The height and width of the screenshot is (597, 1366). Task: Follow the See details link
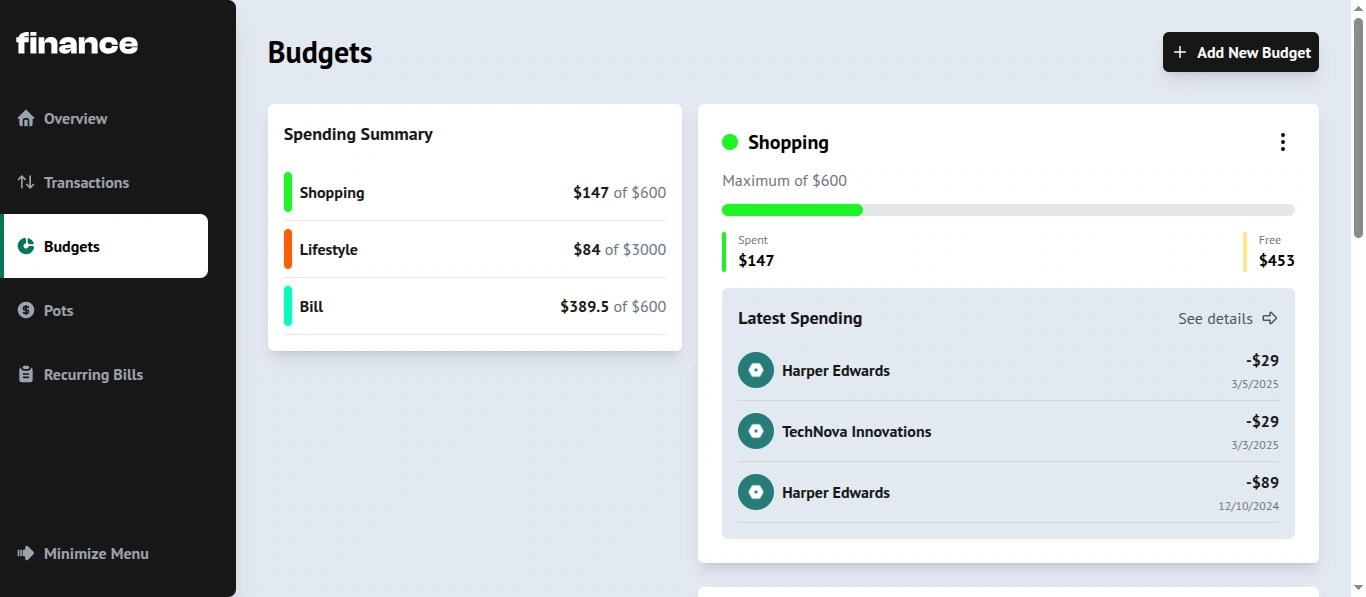pyautogui.click(x=1228, y=318)
